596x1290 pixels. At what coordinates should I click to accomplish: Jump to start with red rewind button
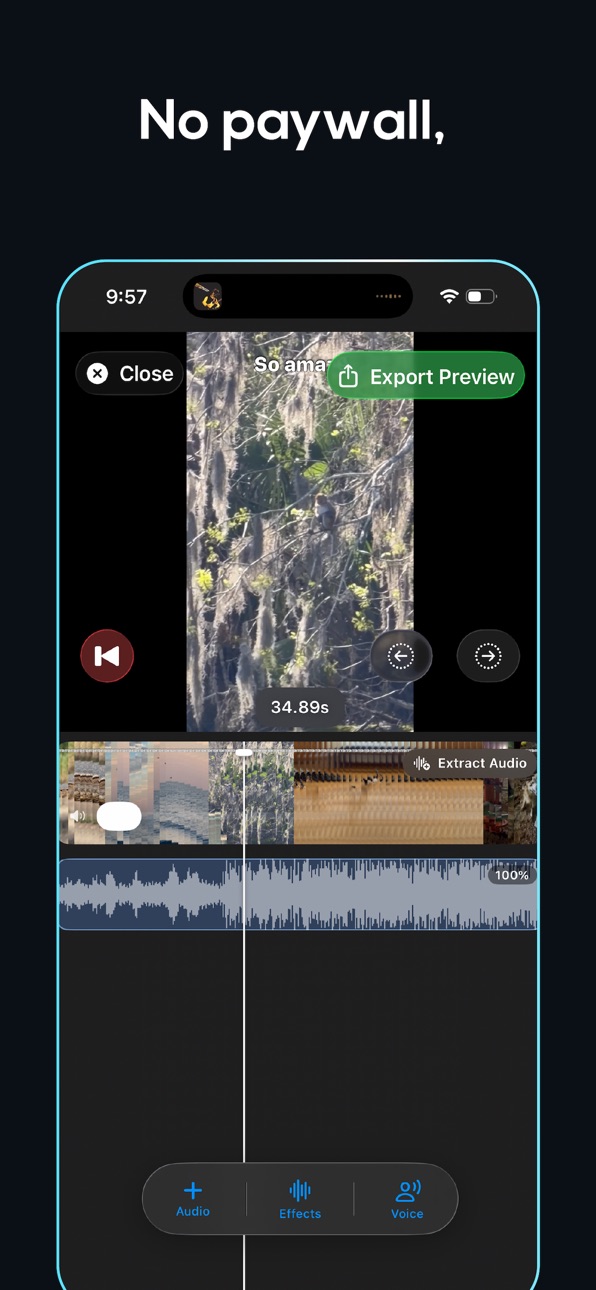click(107, 656)
